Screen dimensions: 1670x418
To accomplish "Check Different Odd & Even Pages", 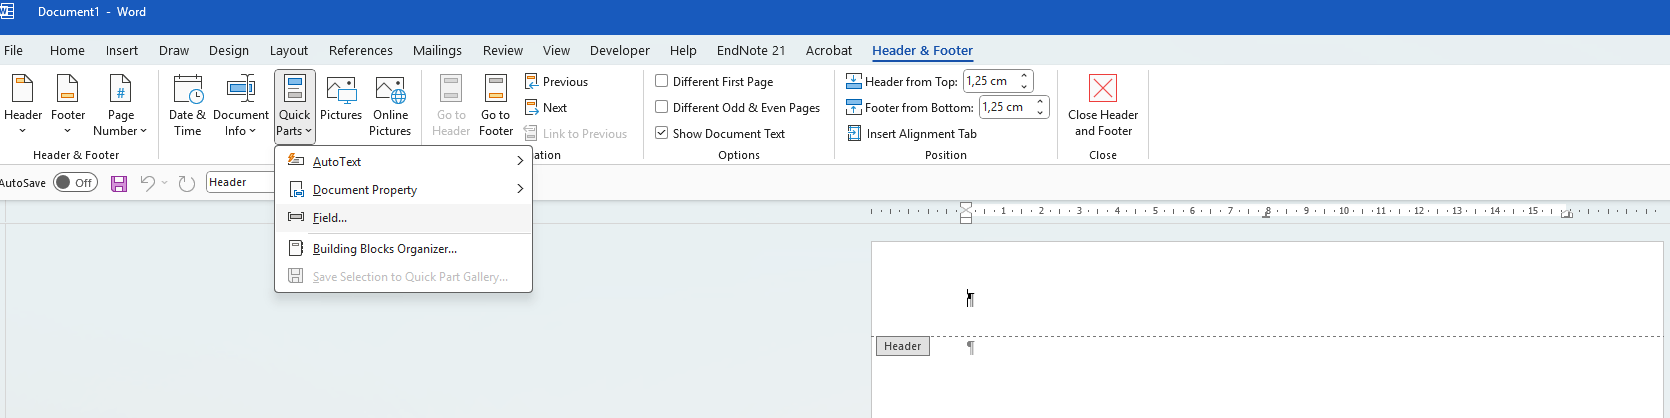I will click(x=662, y=107).
